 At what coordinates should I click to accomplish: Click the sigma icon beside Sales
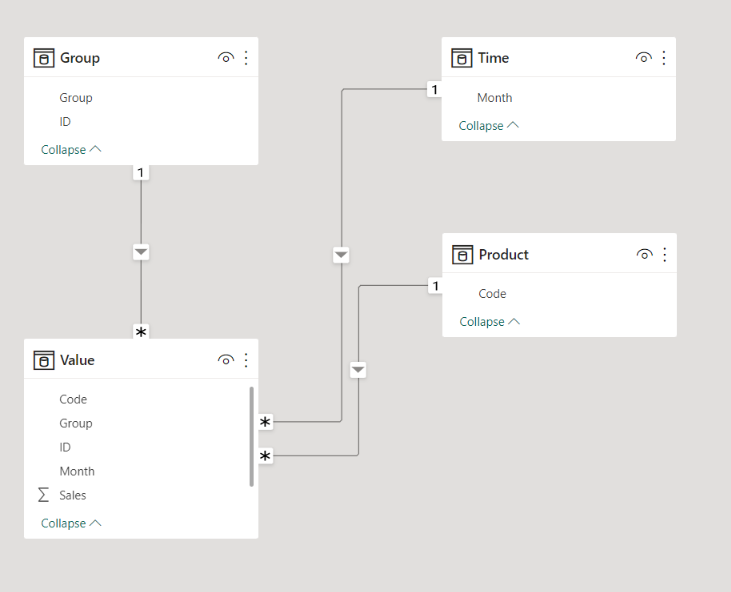coord(43,495)
